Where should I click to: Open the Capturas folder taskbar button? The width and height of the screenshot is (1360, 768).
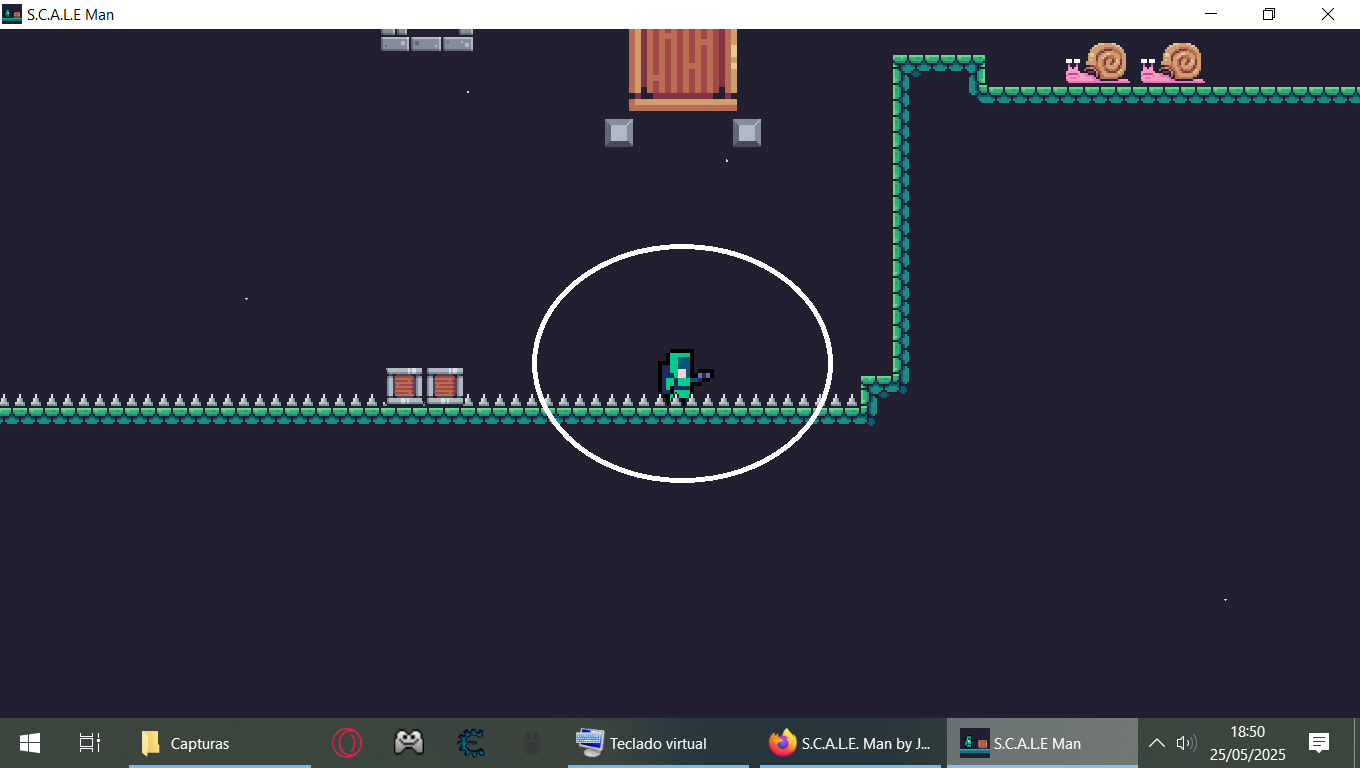click(x=220, y=743)
